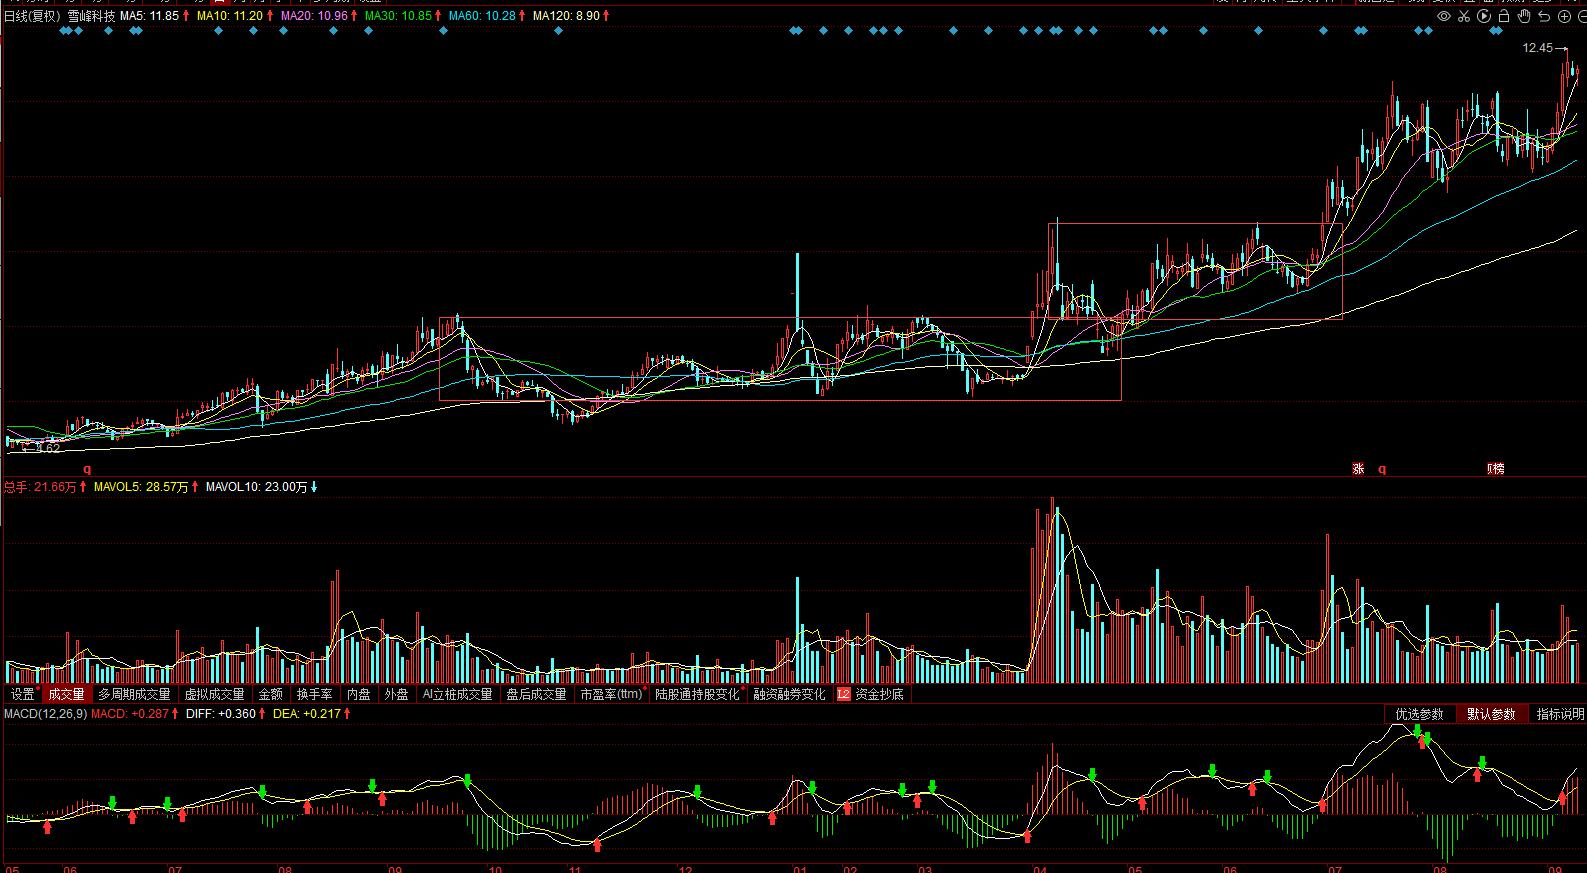Toggle the padlock lock icon

(1504, 16)
